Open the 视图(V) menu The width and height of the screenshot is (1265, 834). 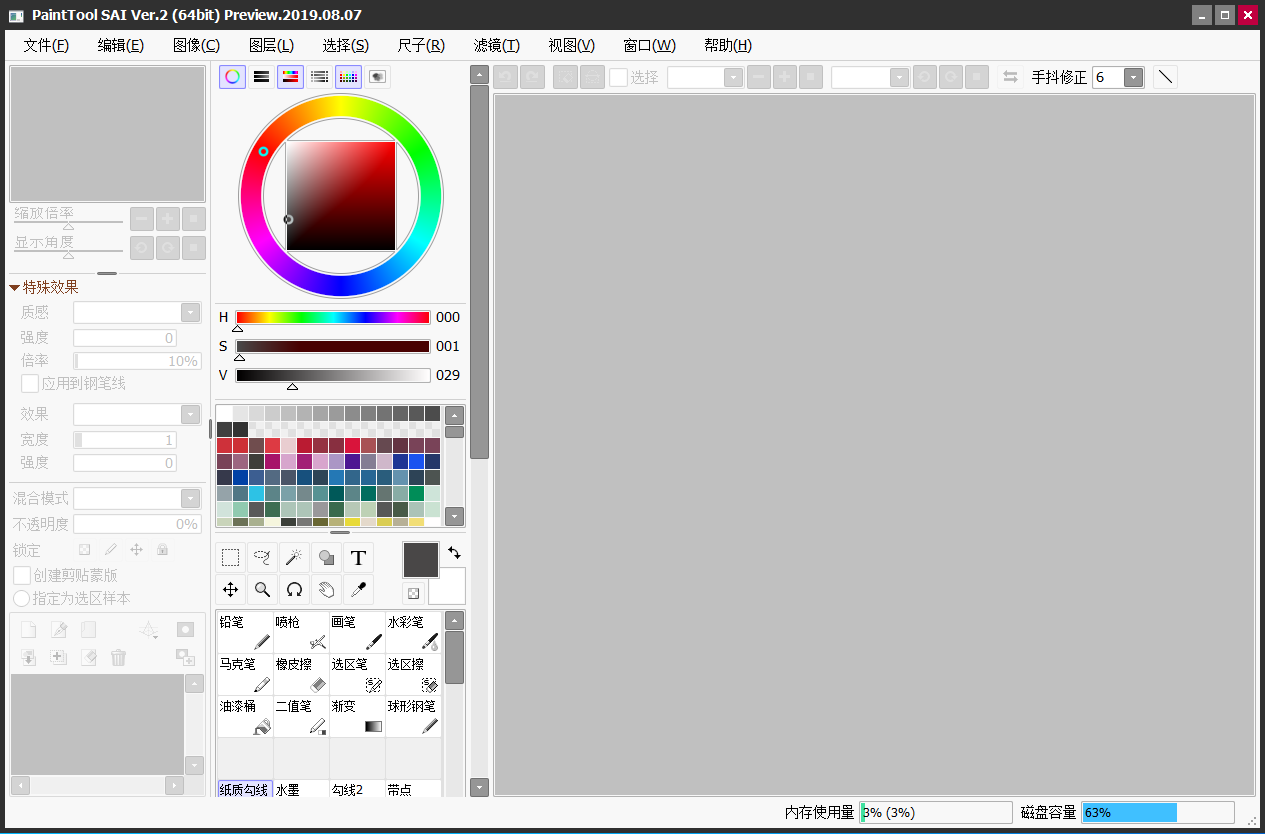point(572,45)
